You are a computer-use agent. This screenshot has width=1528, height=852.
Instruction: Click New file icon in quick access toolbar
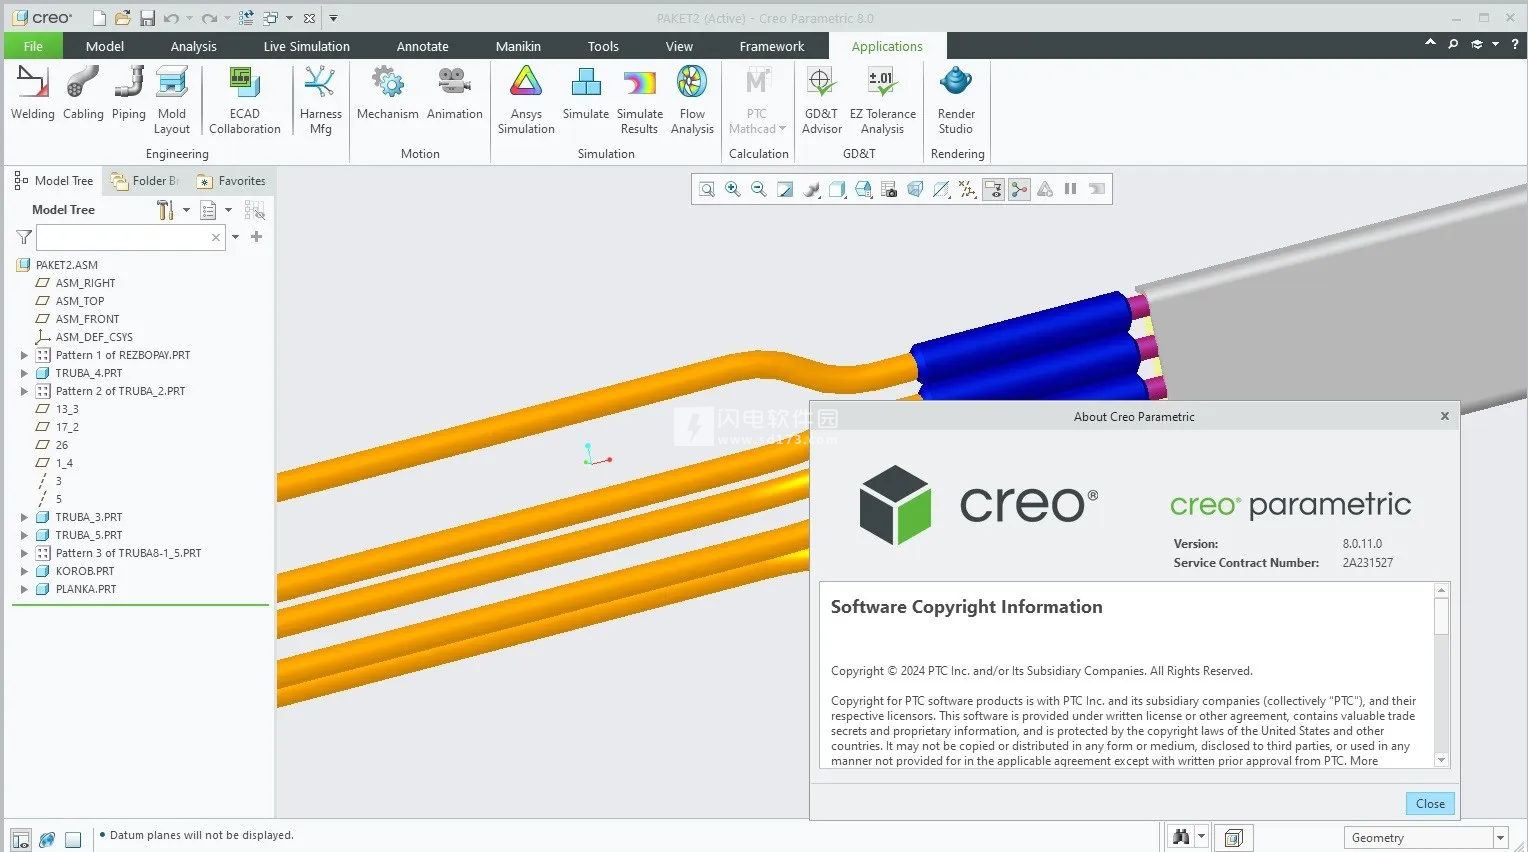99,18
